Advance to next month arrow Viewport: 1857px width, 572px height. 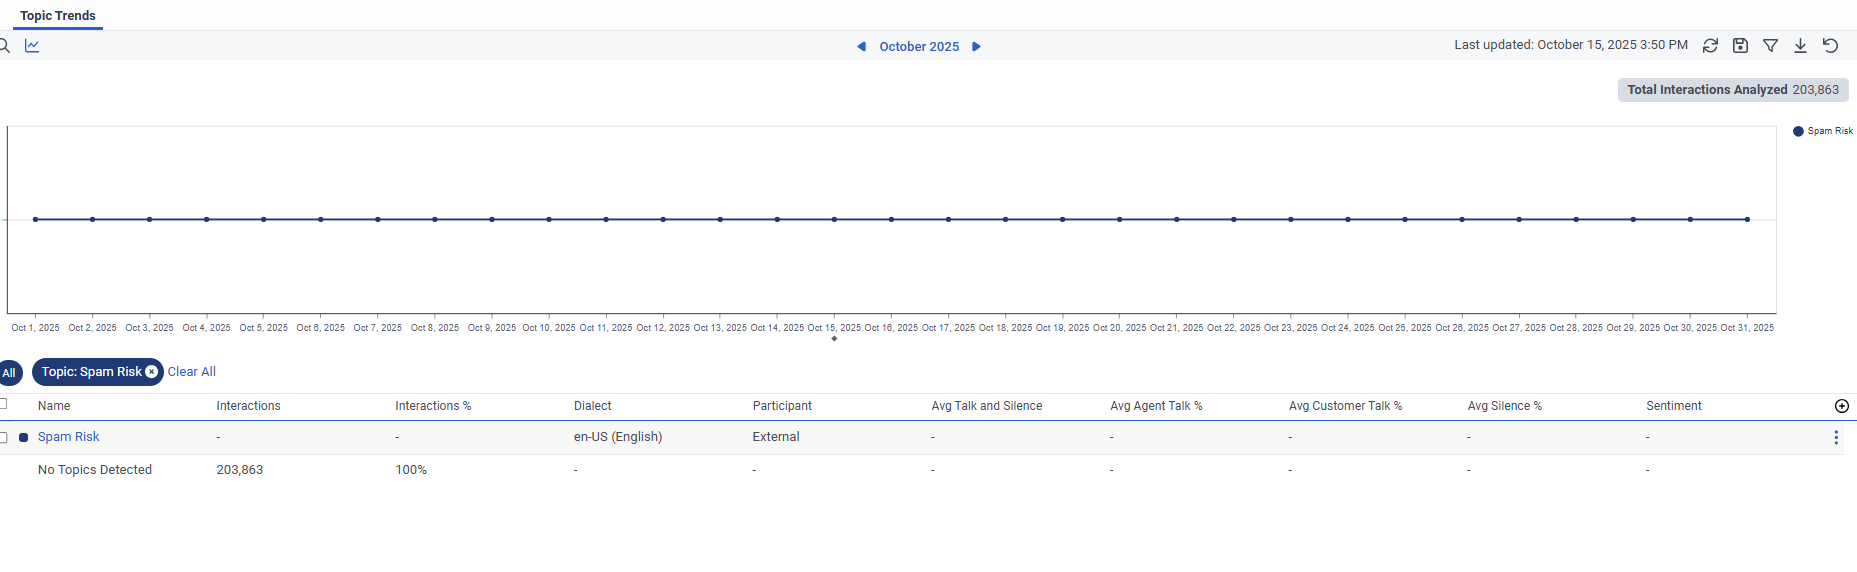(977, 47)
